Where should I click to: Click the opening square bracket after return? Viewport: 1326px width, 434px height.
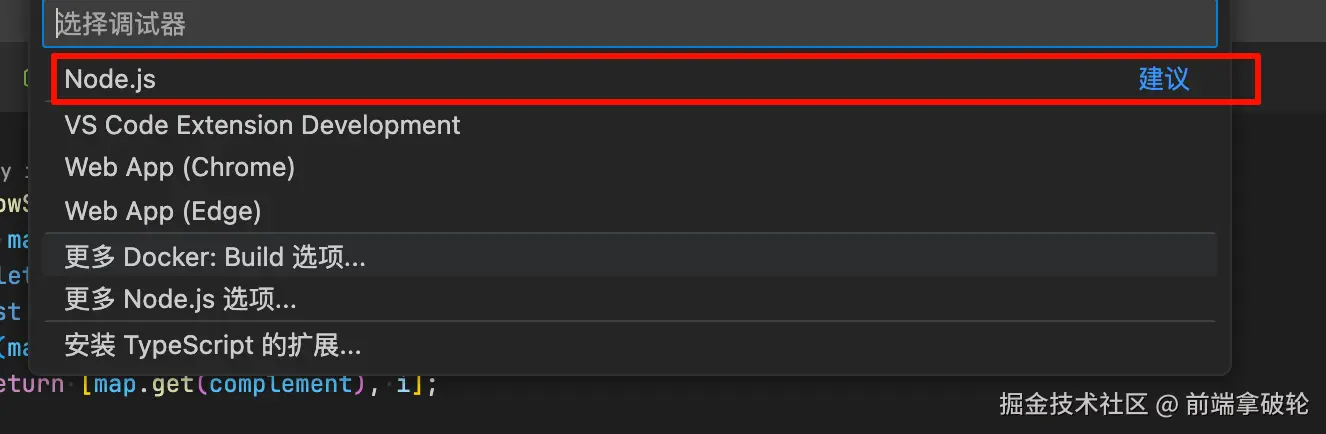88,384
